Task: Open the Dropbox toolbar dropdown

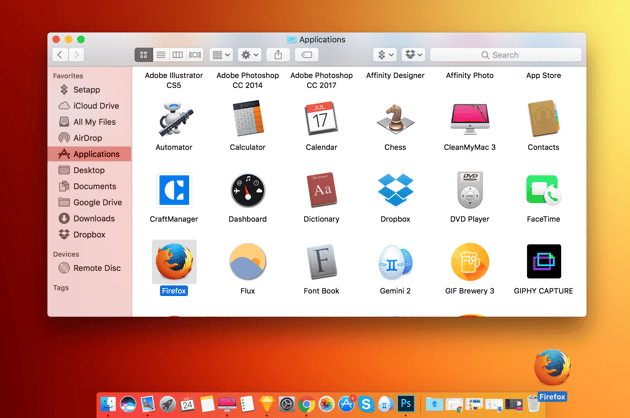Action: [x=413, y=55]
